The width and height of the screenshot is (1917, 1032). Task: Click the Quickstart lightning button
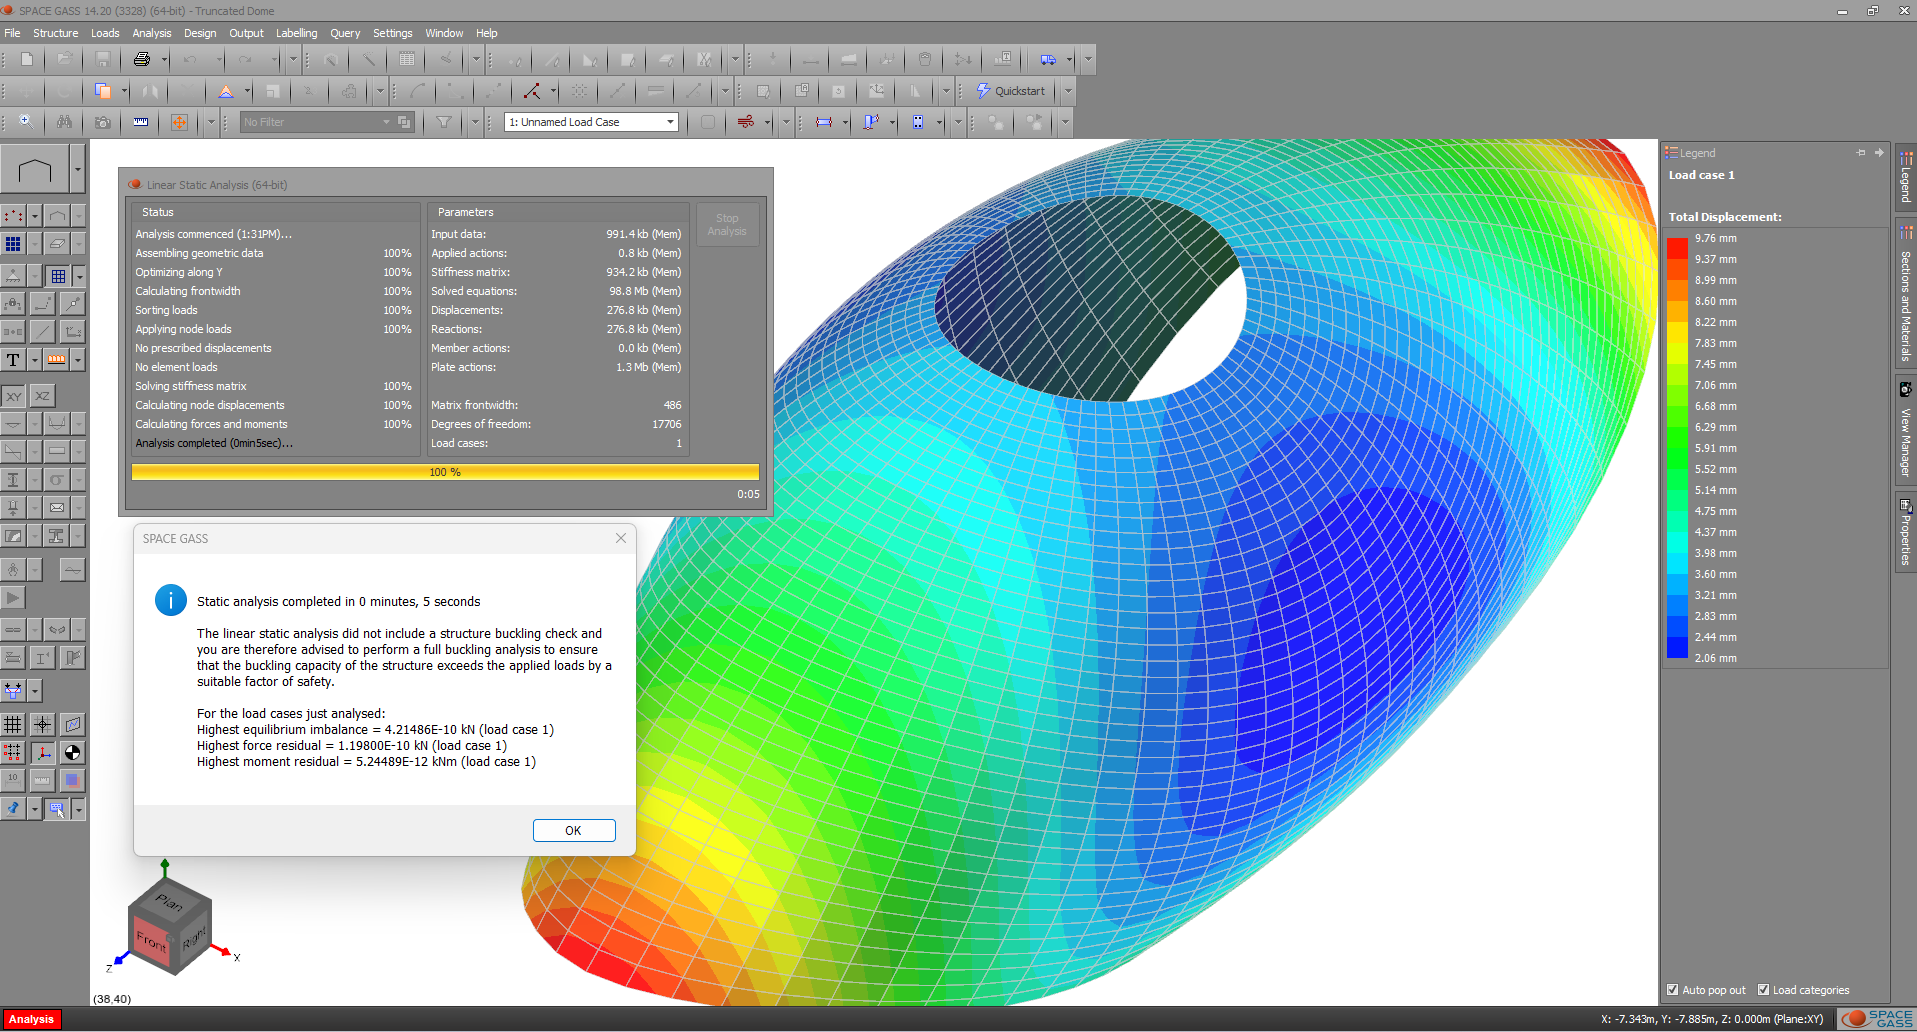click(x=1010, y=91)
